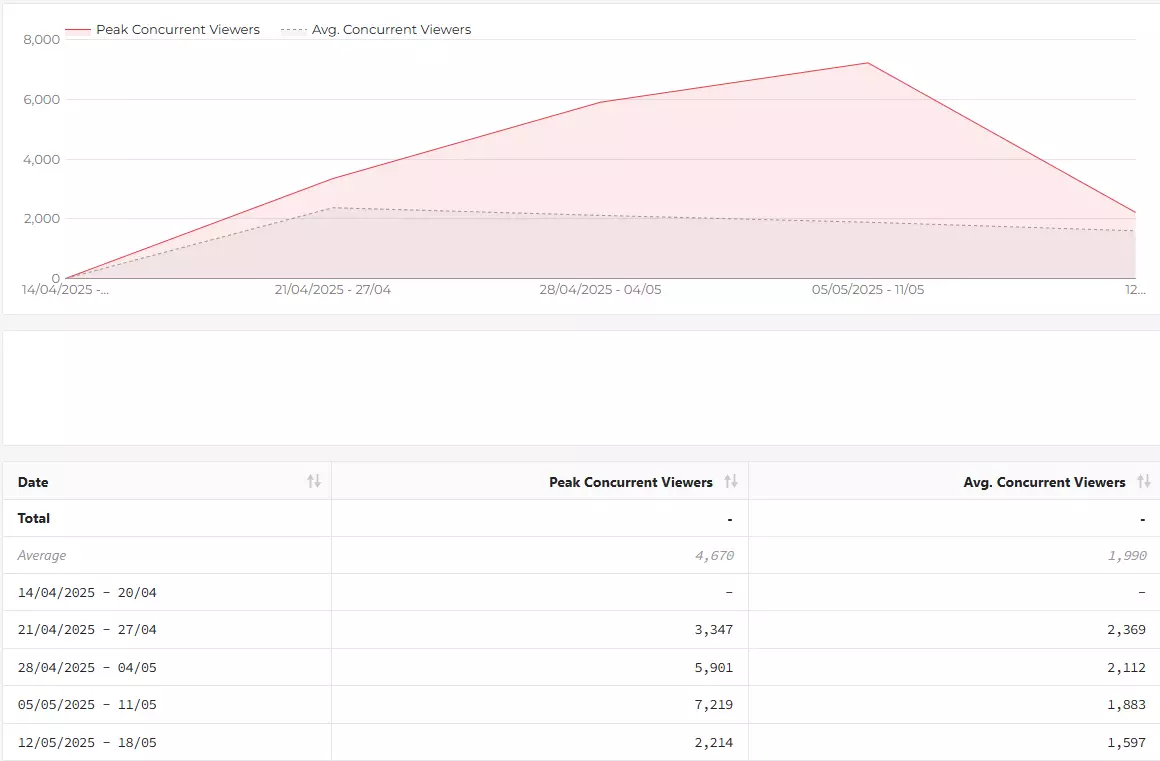This screenshot has height=761, width=1160.
Task: Click avg viewers value 2,369
Action: (1127, 629)
